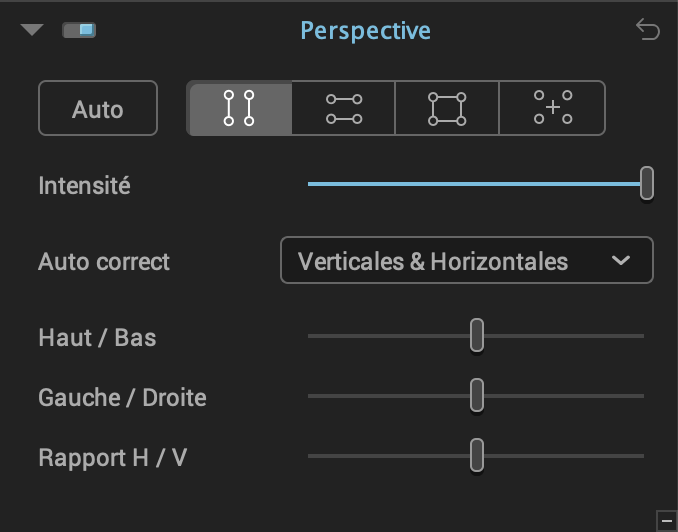Select the force vertical parallels tool
678x532 pixels.
coord(240,108)
